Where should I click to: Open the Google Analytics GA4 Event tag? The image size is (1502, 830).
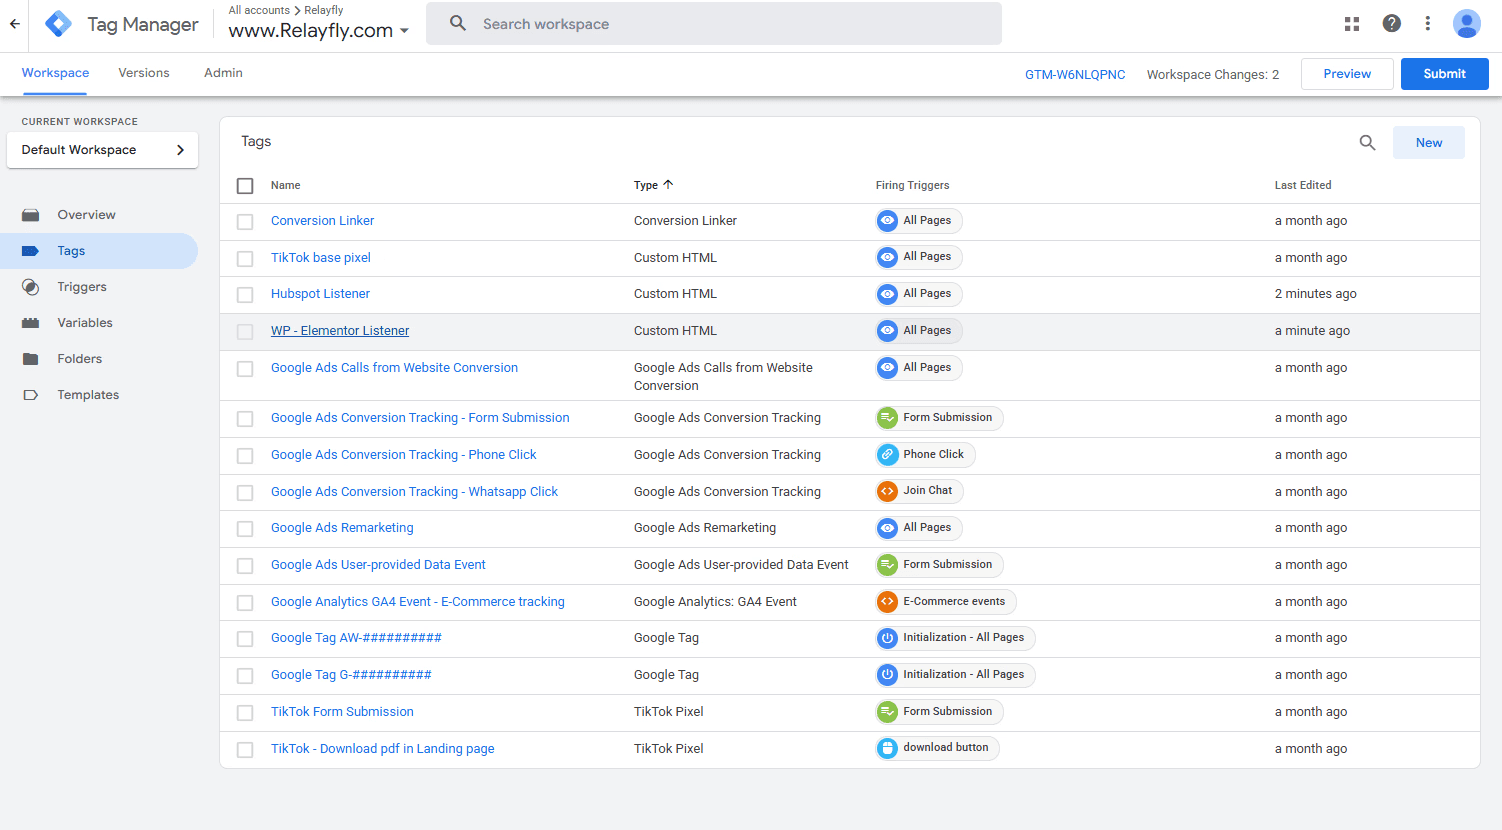click(x=418, y=602)
